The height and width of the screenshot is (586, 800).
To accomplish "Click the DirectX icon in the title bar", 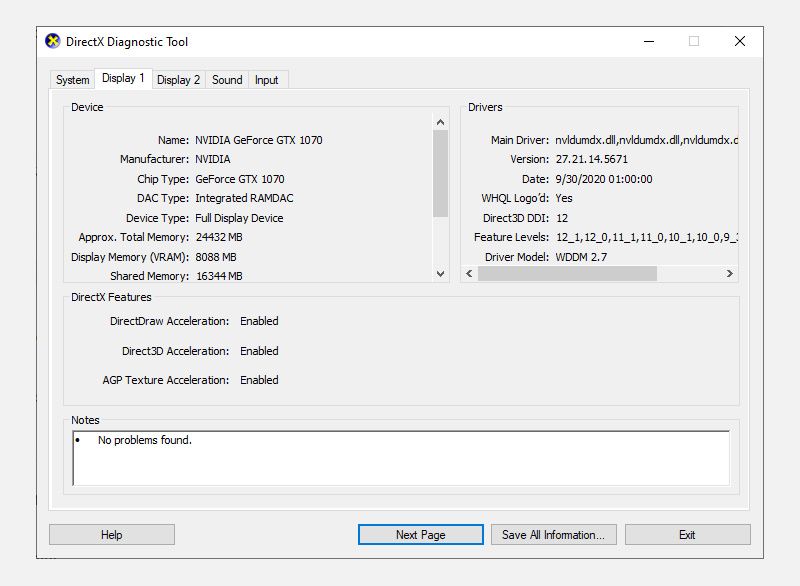I will (x=55, y=42).
